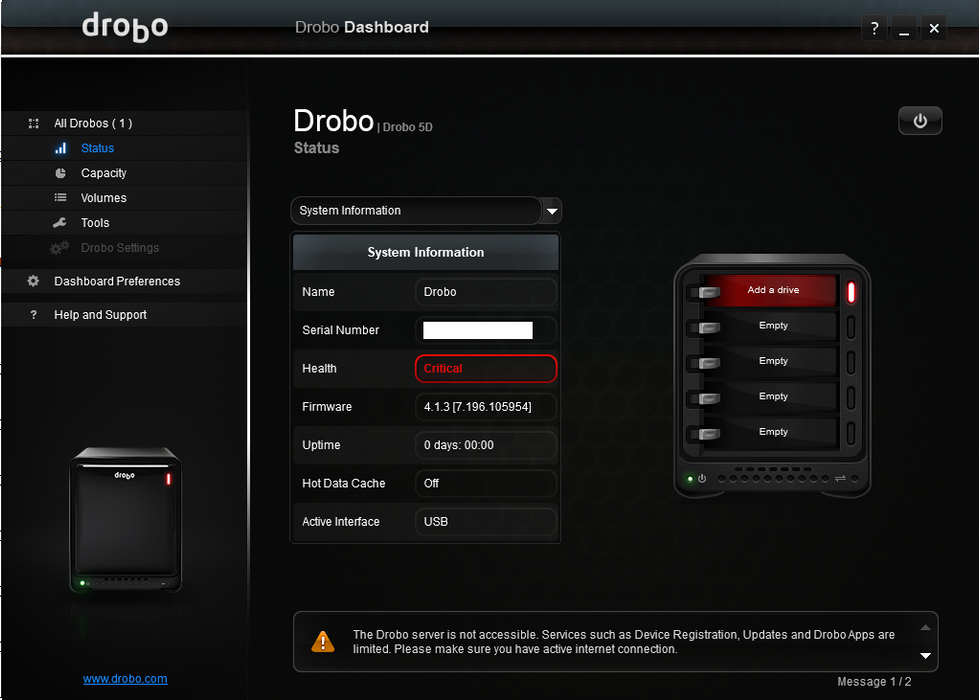Close the Drobo Dashboard window
Screen dimensions: 979x700
[x=934, y=28]
